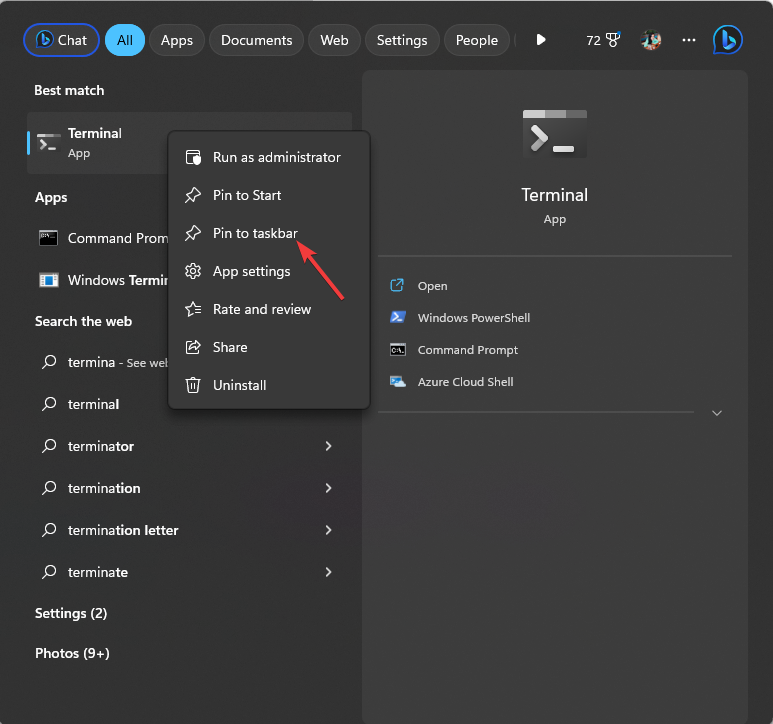Click the Command Prompt icon under Apps
773x724 pixels.
(x=48, y=238)
